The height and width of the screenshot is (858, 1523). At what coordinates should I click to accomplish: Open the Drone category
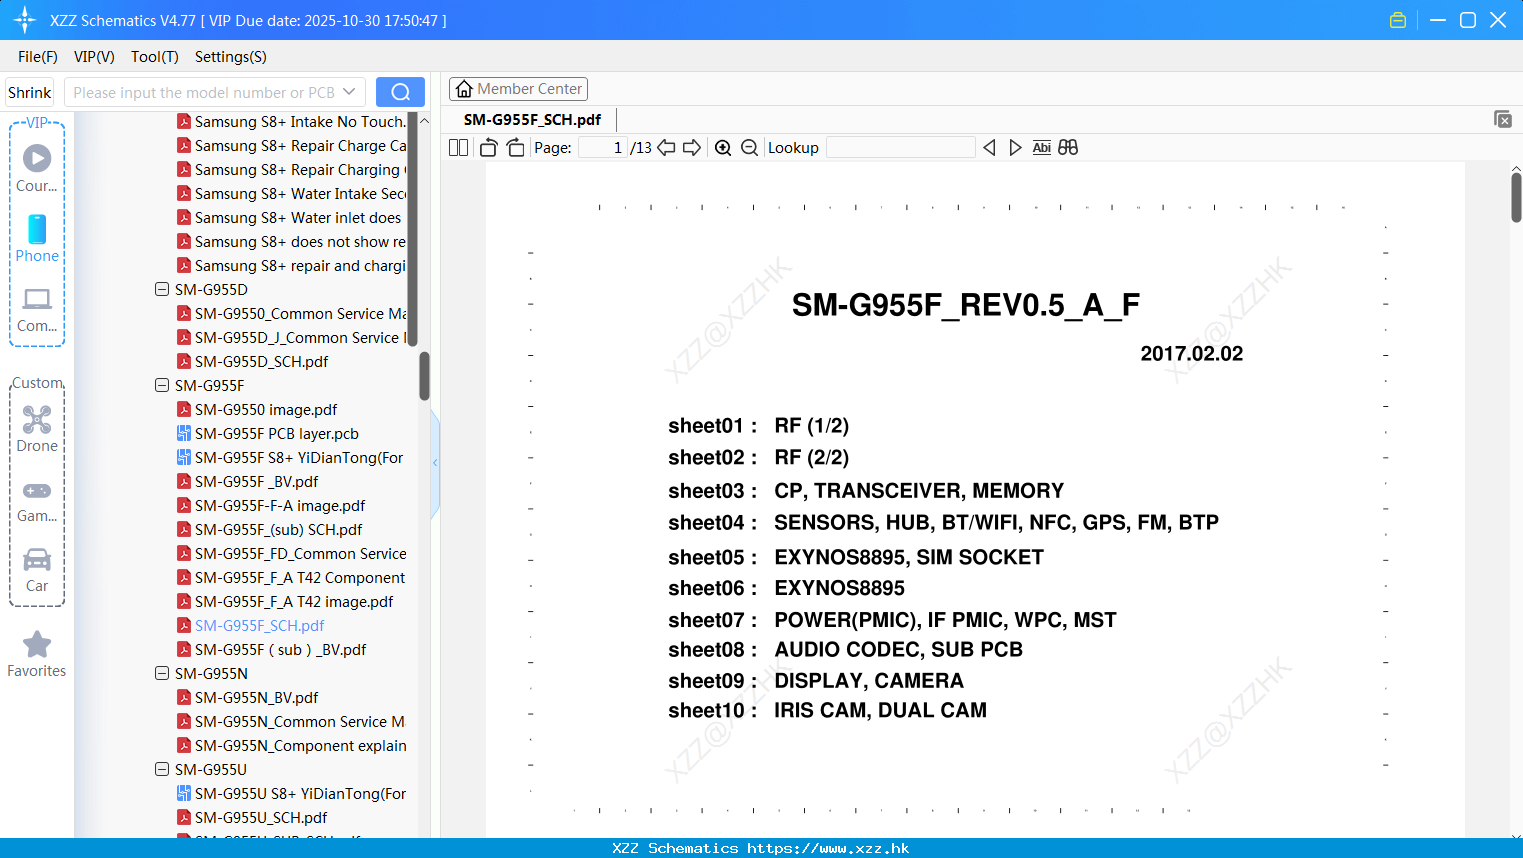tap(37, 429)
